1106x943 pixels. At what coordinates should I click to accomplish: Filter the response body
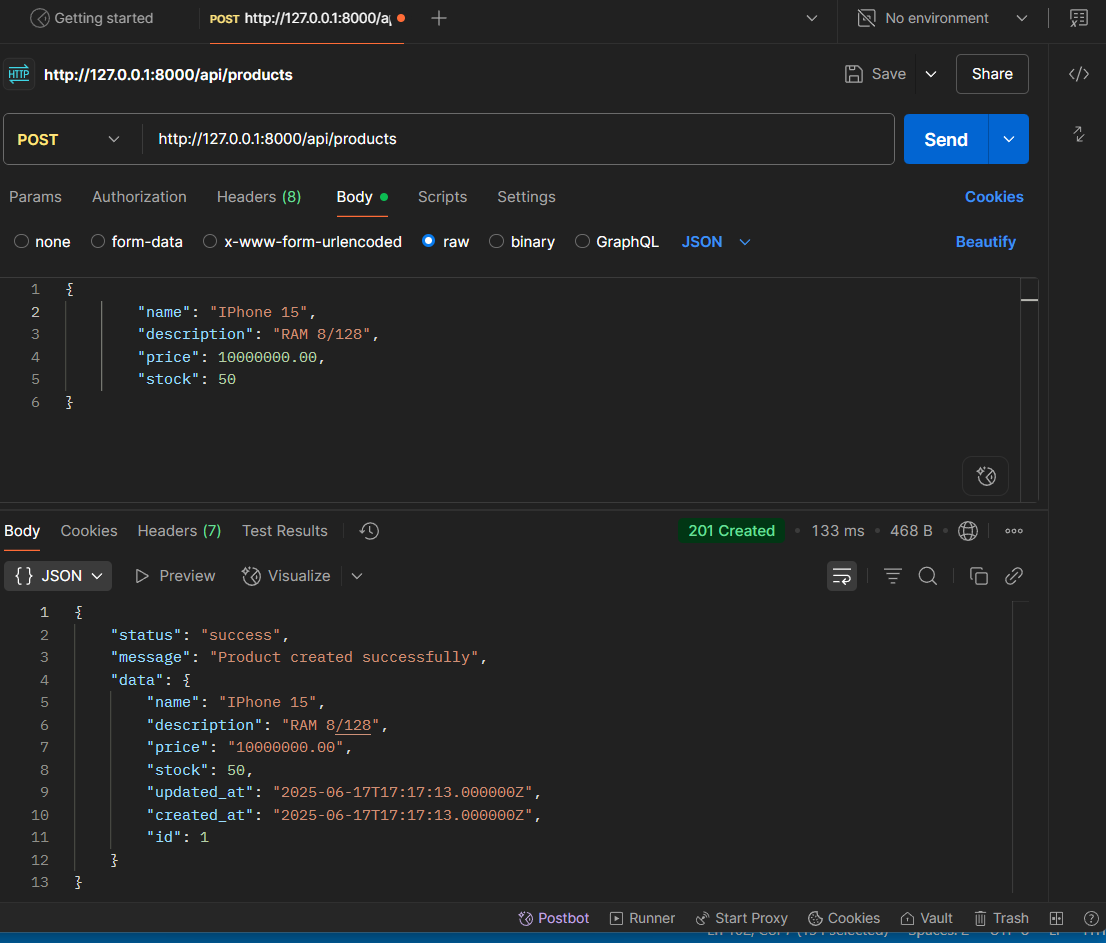(x=892, y=576)
